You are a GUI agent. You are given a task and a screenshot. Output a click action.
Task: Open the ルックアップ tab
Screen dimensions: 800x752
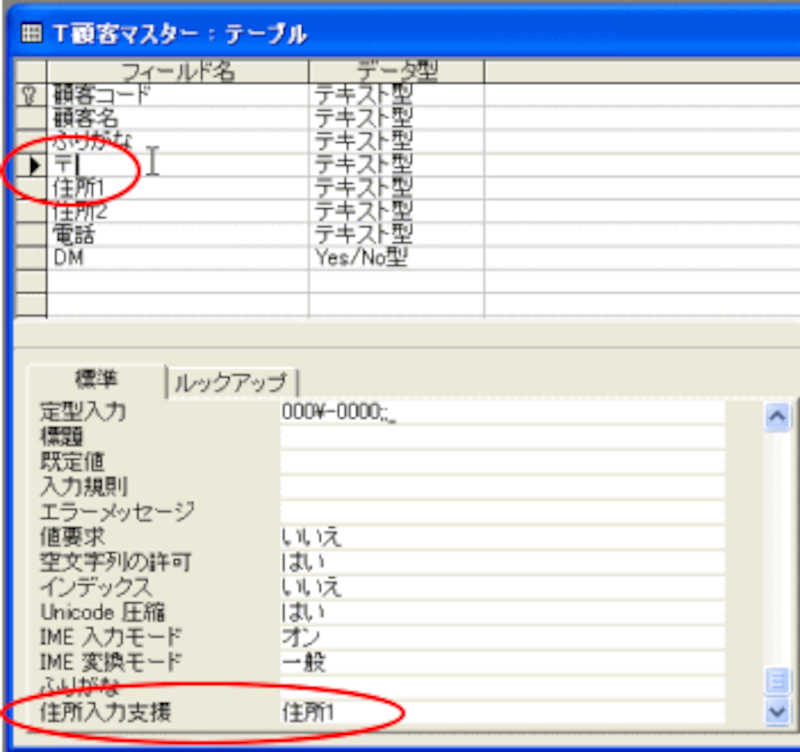pyautogui.click(x=231, y=381)
